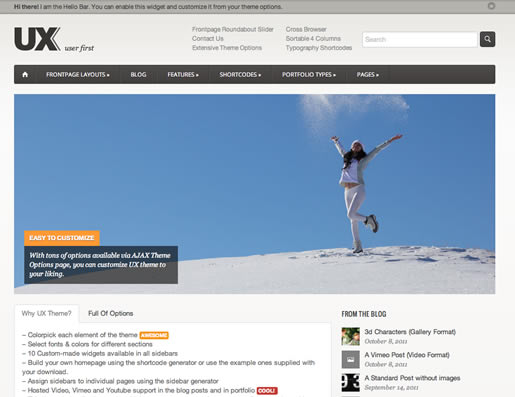This screenshot has width=515, height=397.
Task: Click into the Search input field
Action: tap(420, 39)
